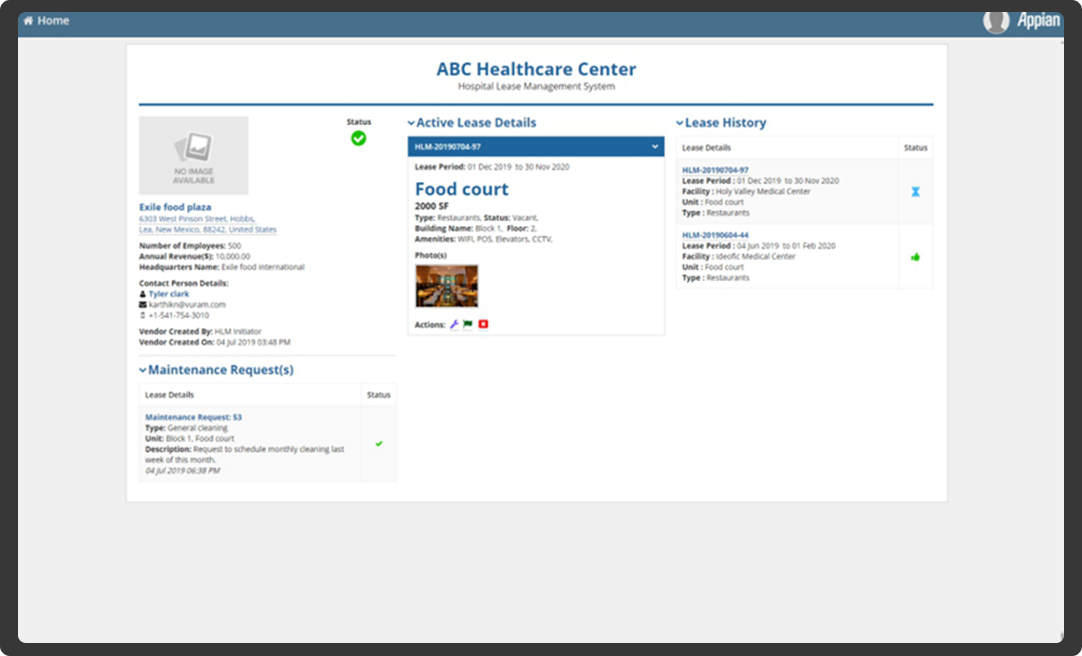Open lease HLM-20190704-97 in Lease History
This screenshot has width=1082, height=656.
[715, 170]
